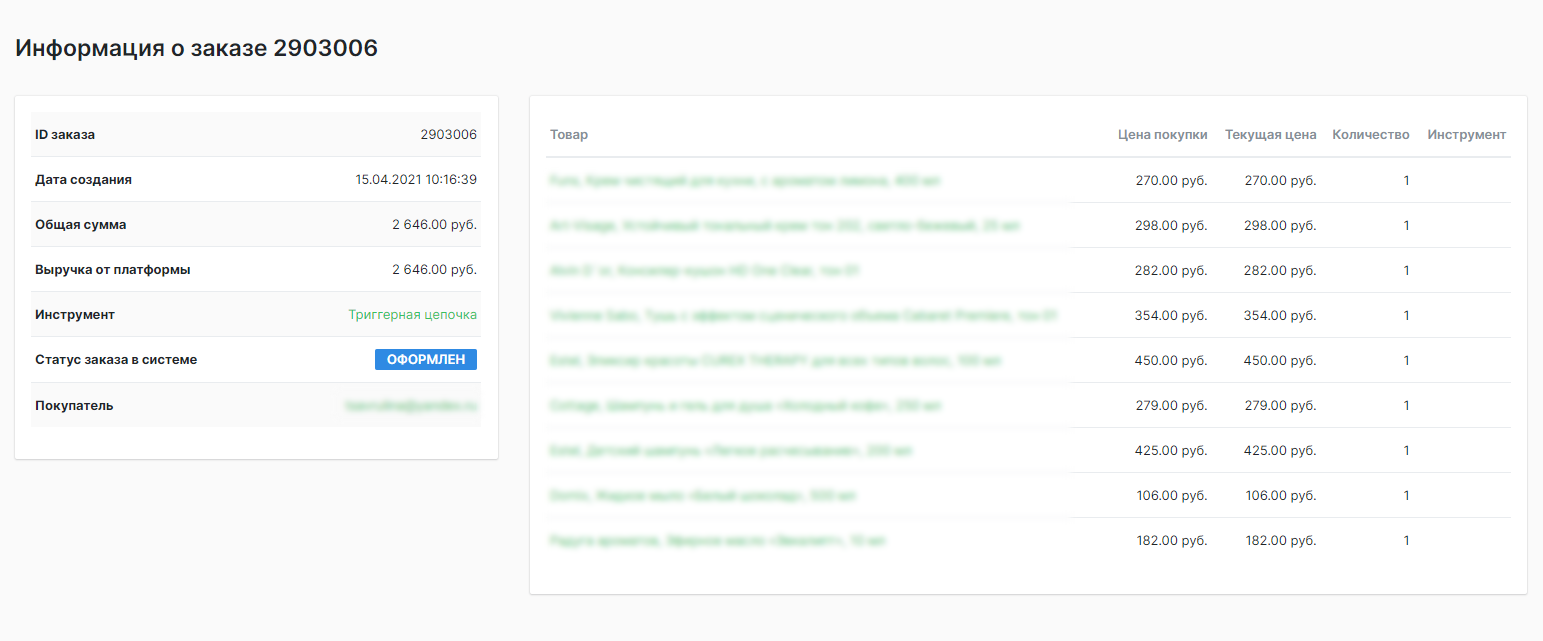Click the Инструмент column header in table
The image size is (1543, 641).
[1466, 135]
